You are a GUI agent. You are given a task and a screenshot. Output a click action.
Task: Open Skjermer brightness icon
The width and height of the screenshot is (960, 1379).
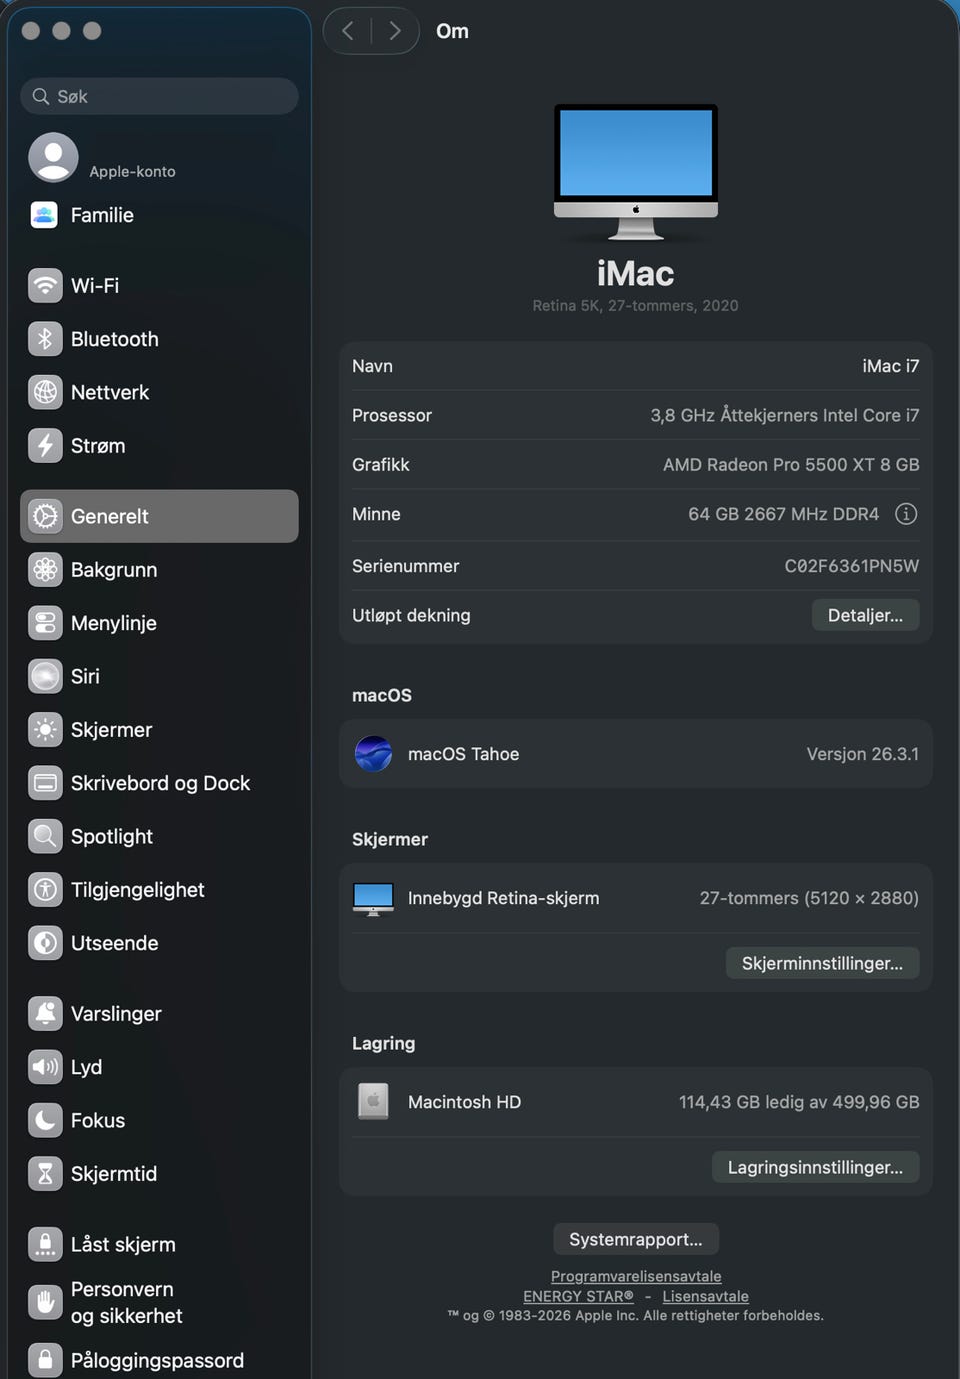click(45, 730)
